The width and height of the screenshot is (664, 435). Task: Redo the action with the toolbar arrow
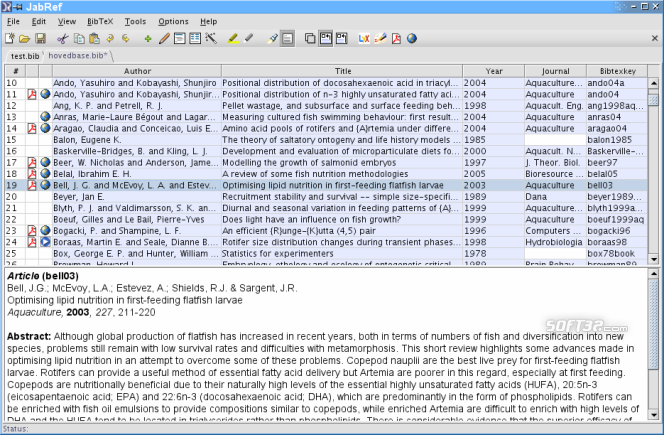click(126, 39)
